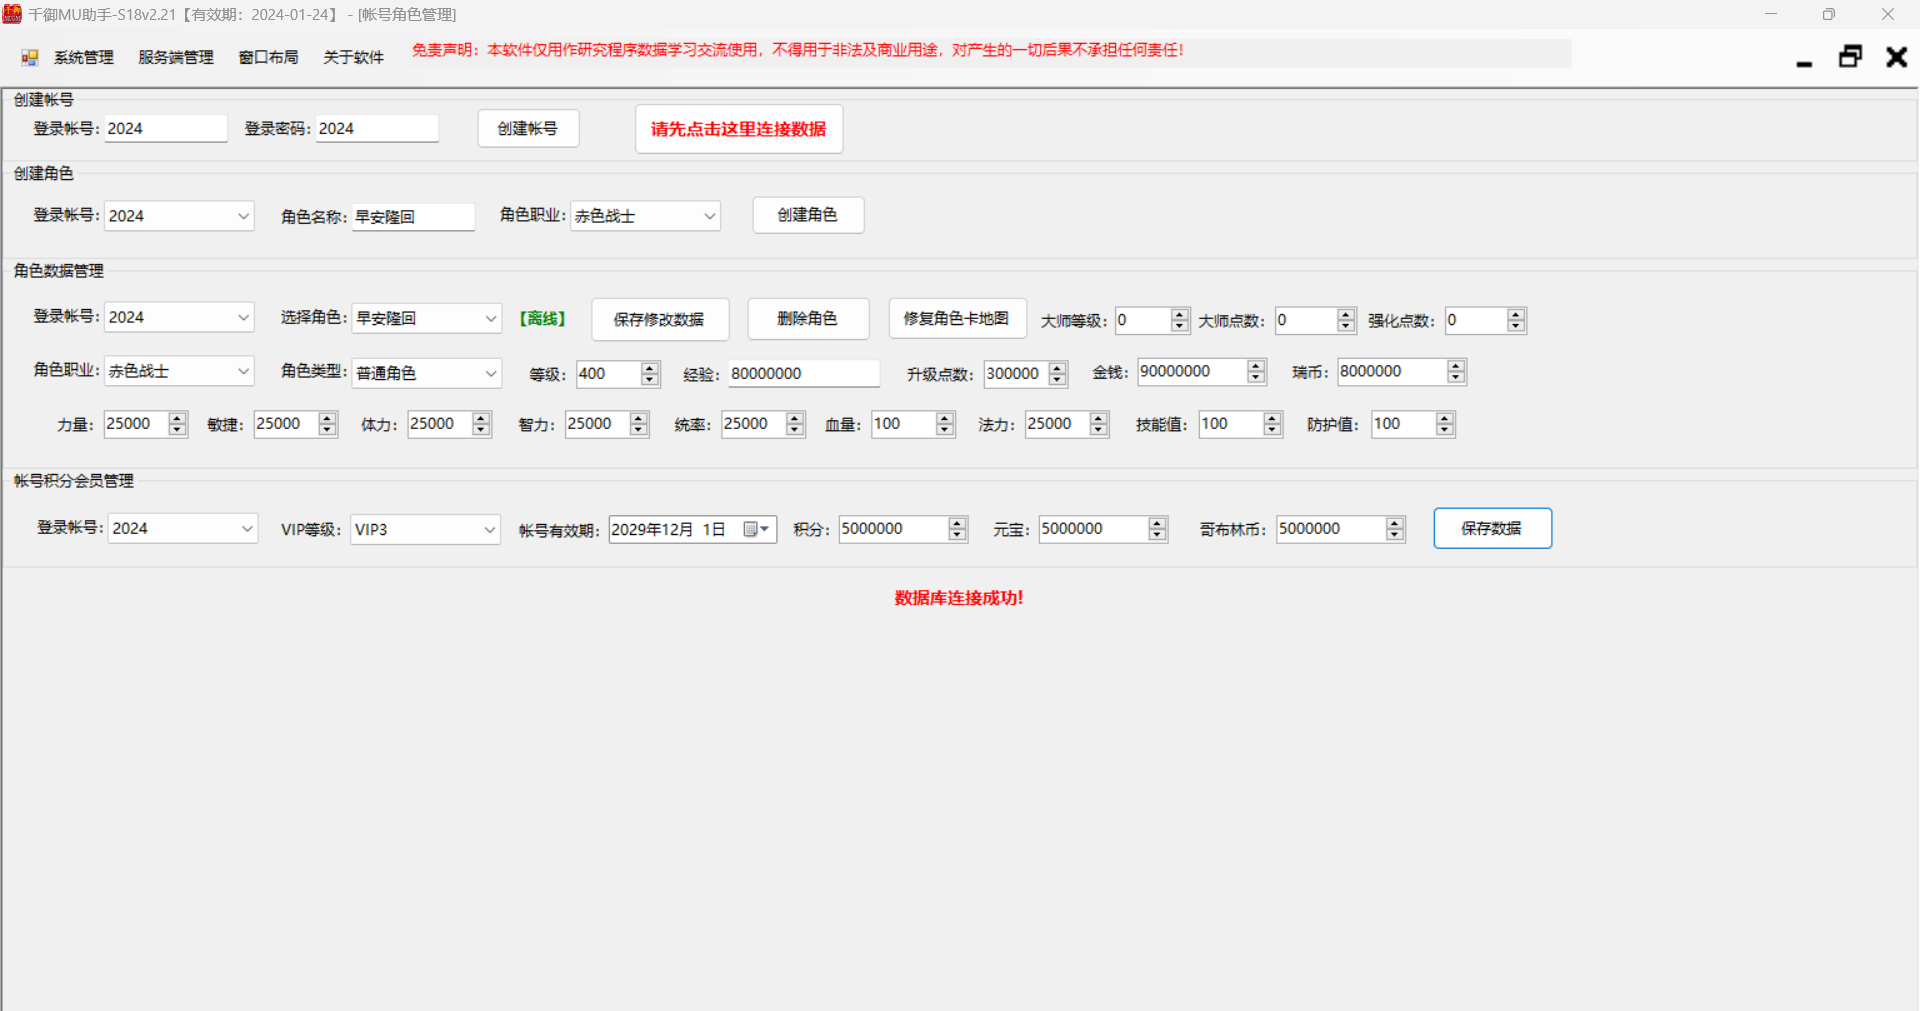Expand the 选择角色 dropdown

point(490,318)
